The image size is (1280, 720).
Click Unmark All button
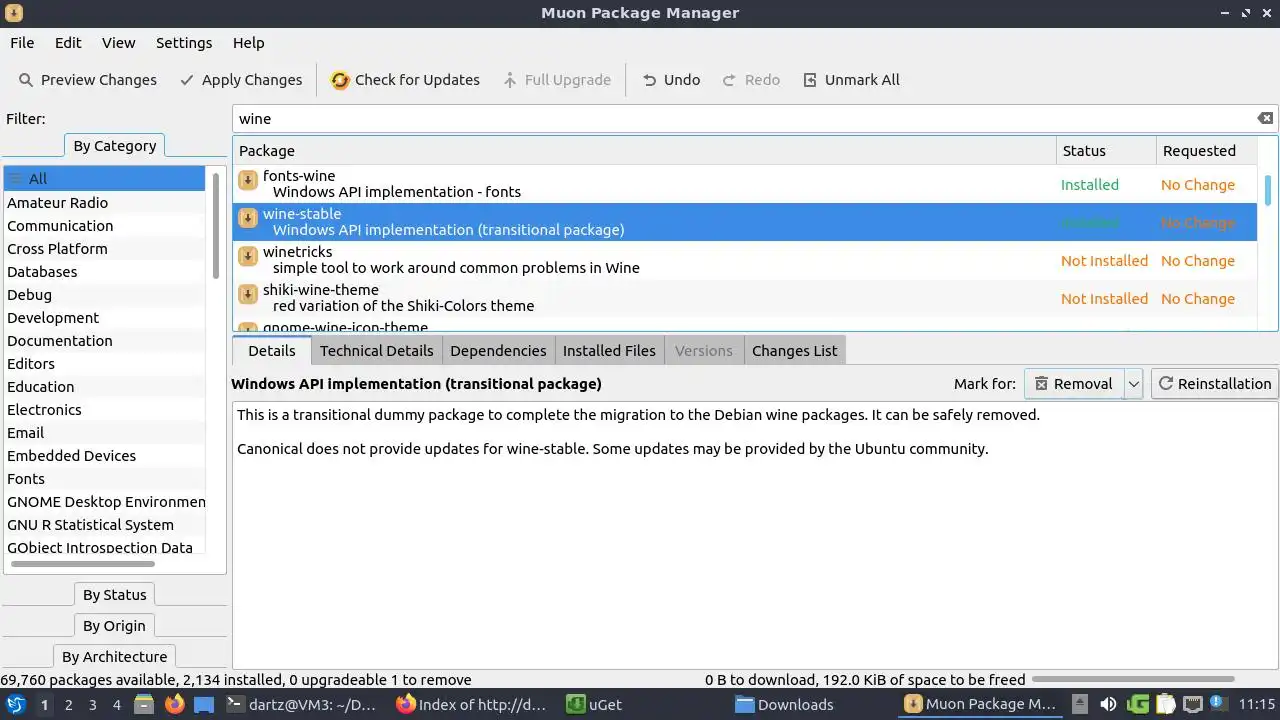(851, 80)
